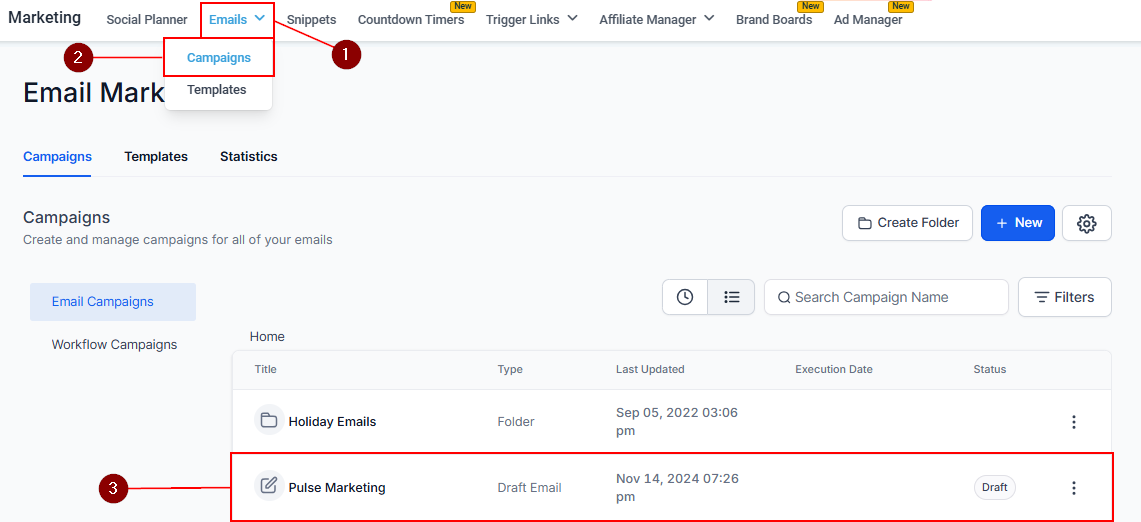Viewport: 1141px width, 522px height.
Task: Click the blue New button
Action: tap(1018, 223)
